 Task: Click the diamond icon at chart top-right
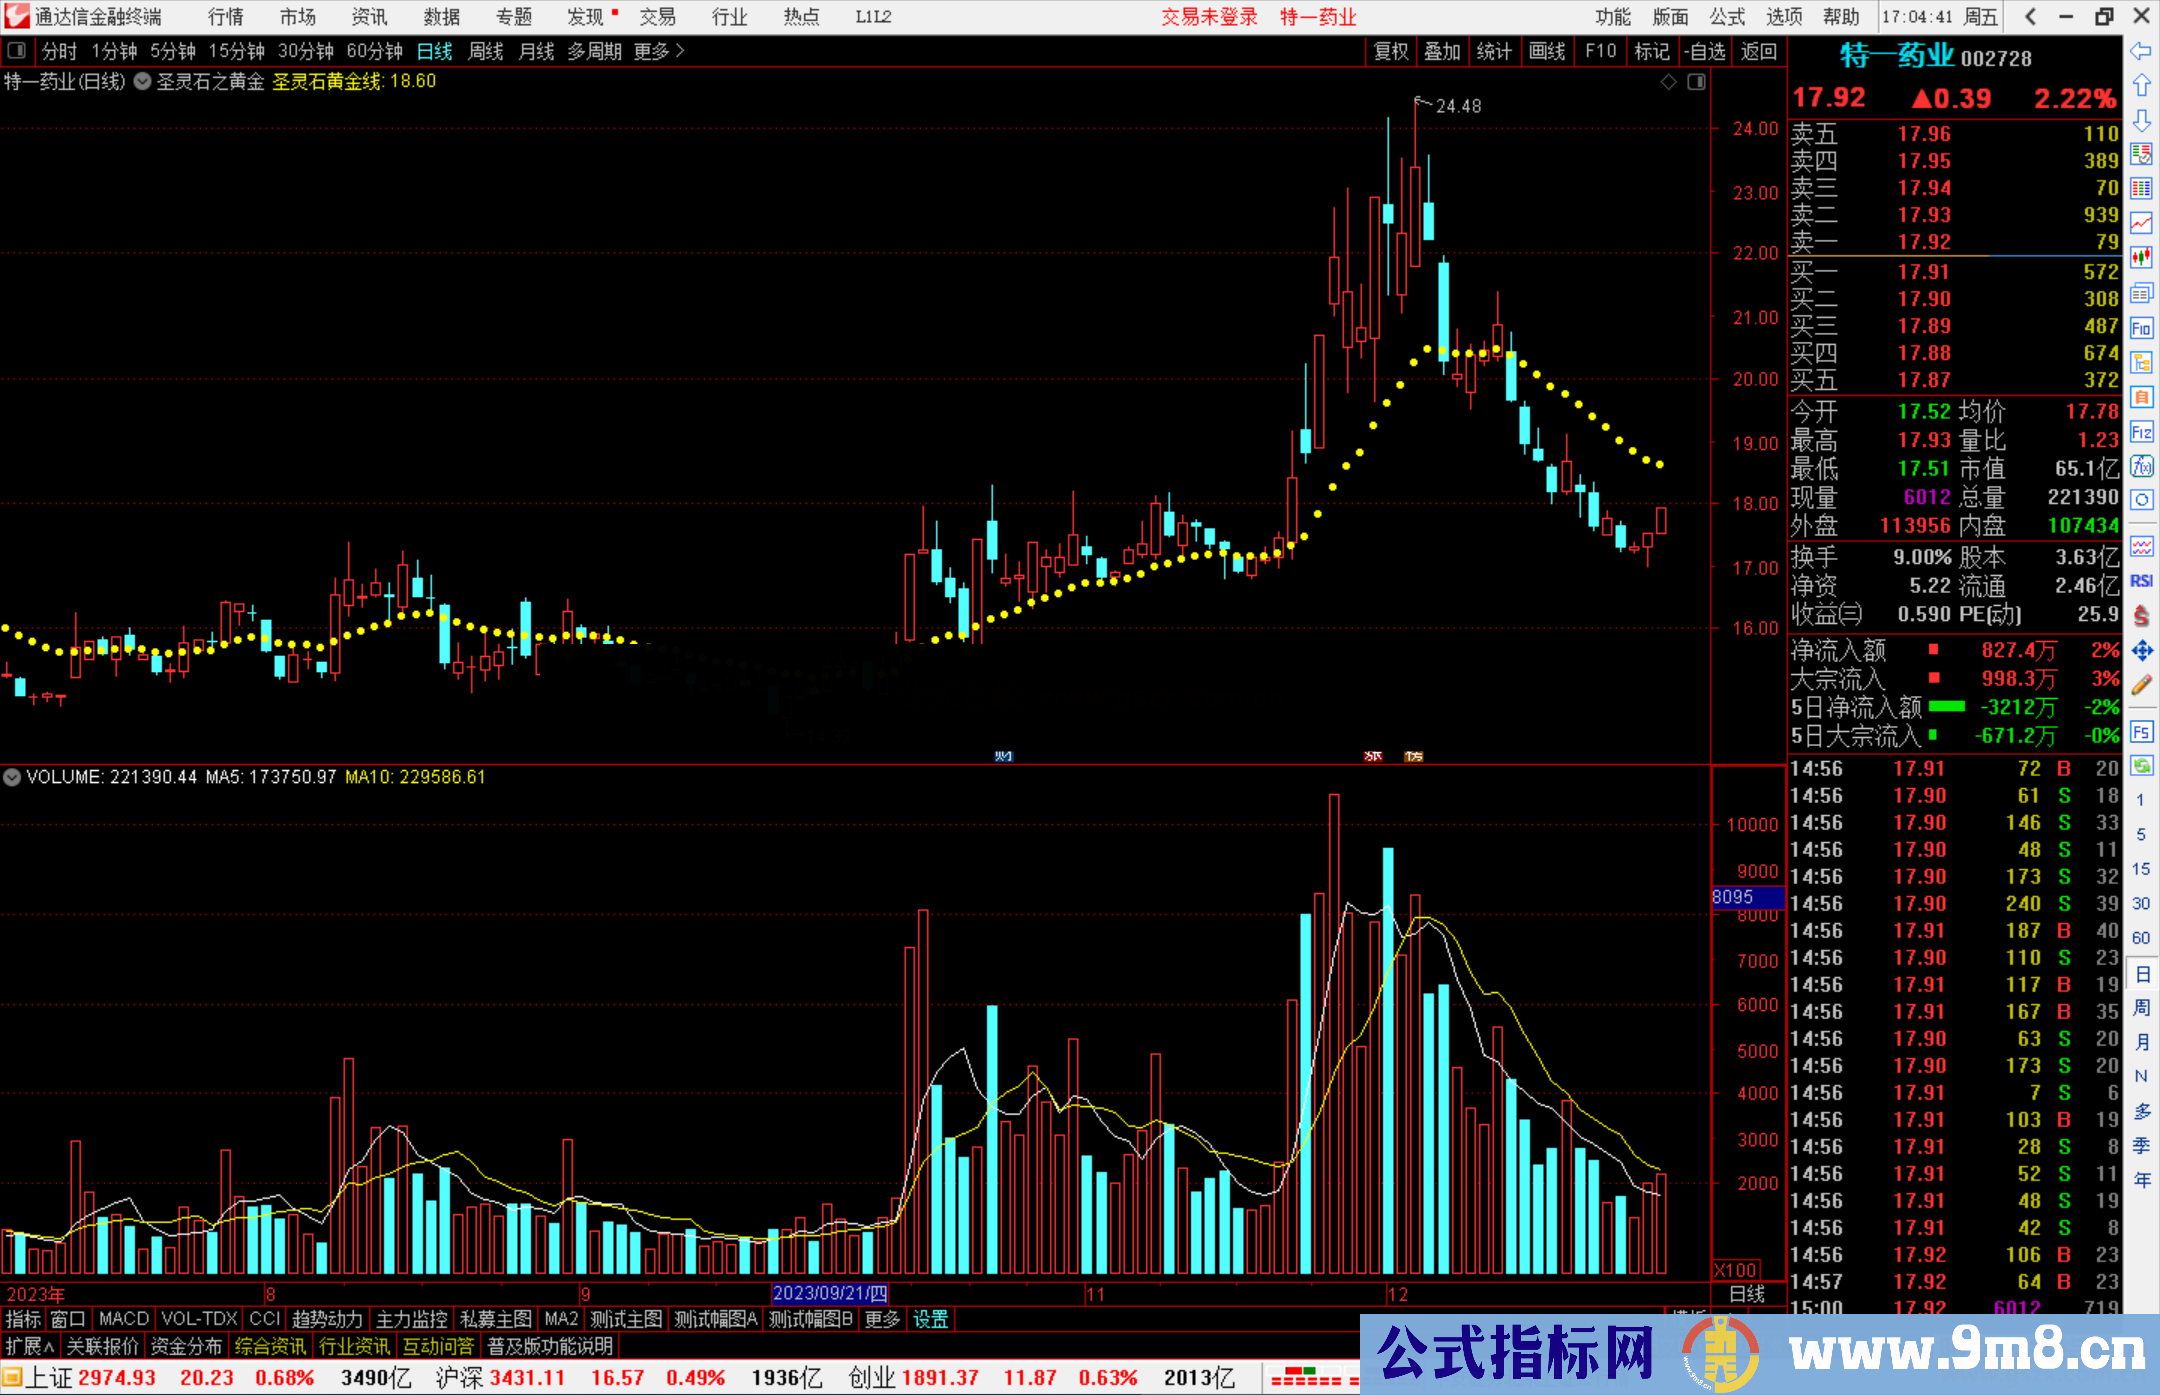(x=1668, y=82)
